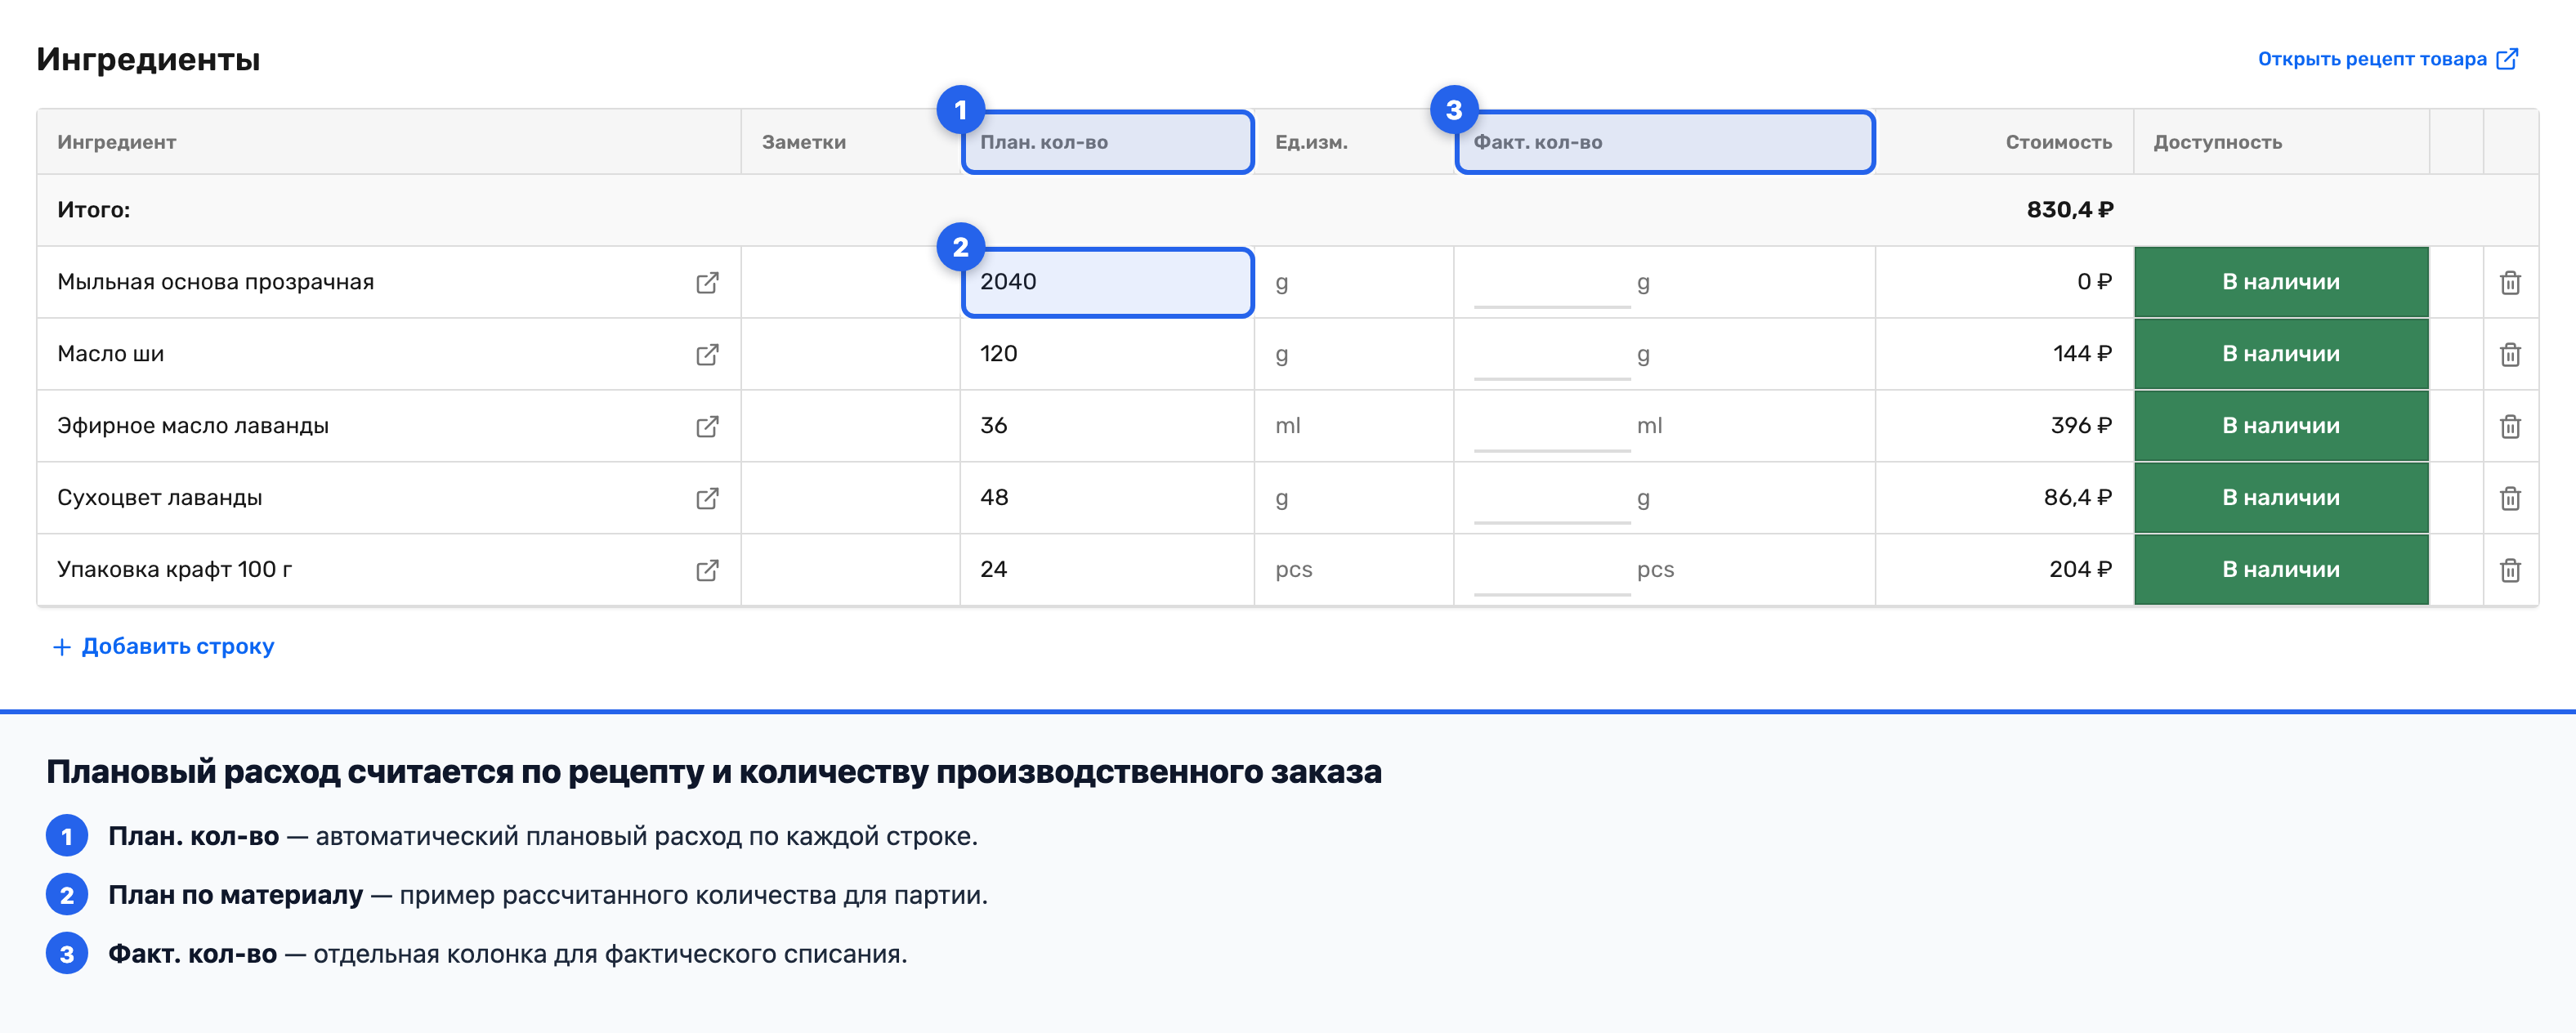Open Мыльная основа прозрачная external link icon
Viewport: 2576px width, 1033px height.
[707, 283]
